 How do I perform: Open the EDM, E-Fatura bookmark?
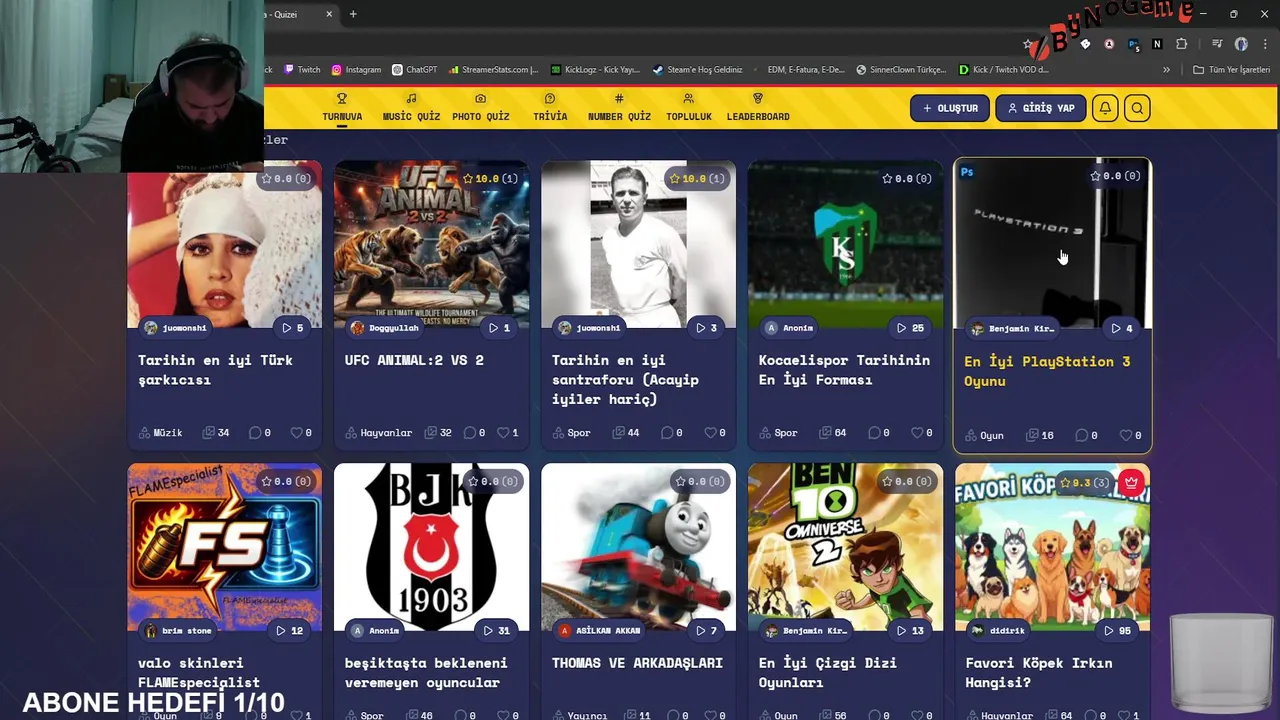click(x=799, y=70)
